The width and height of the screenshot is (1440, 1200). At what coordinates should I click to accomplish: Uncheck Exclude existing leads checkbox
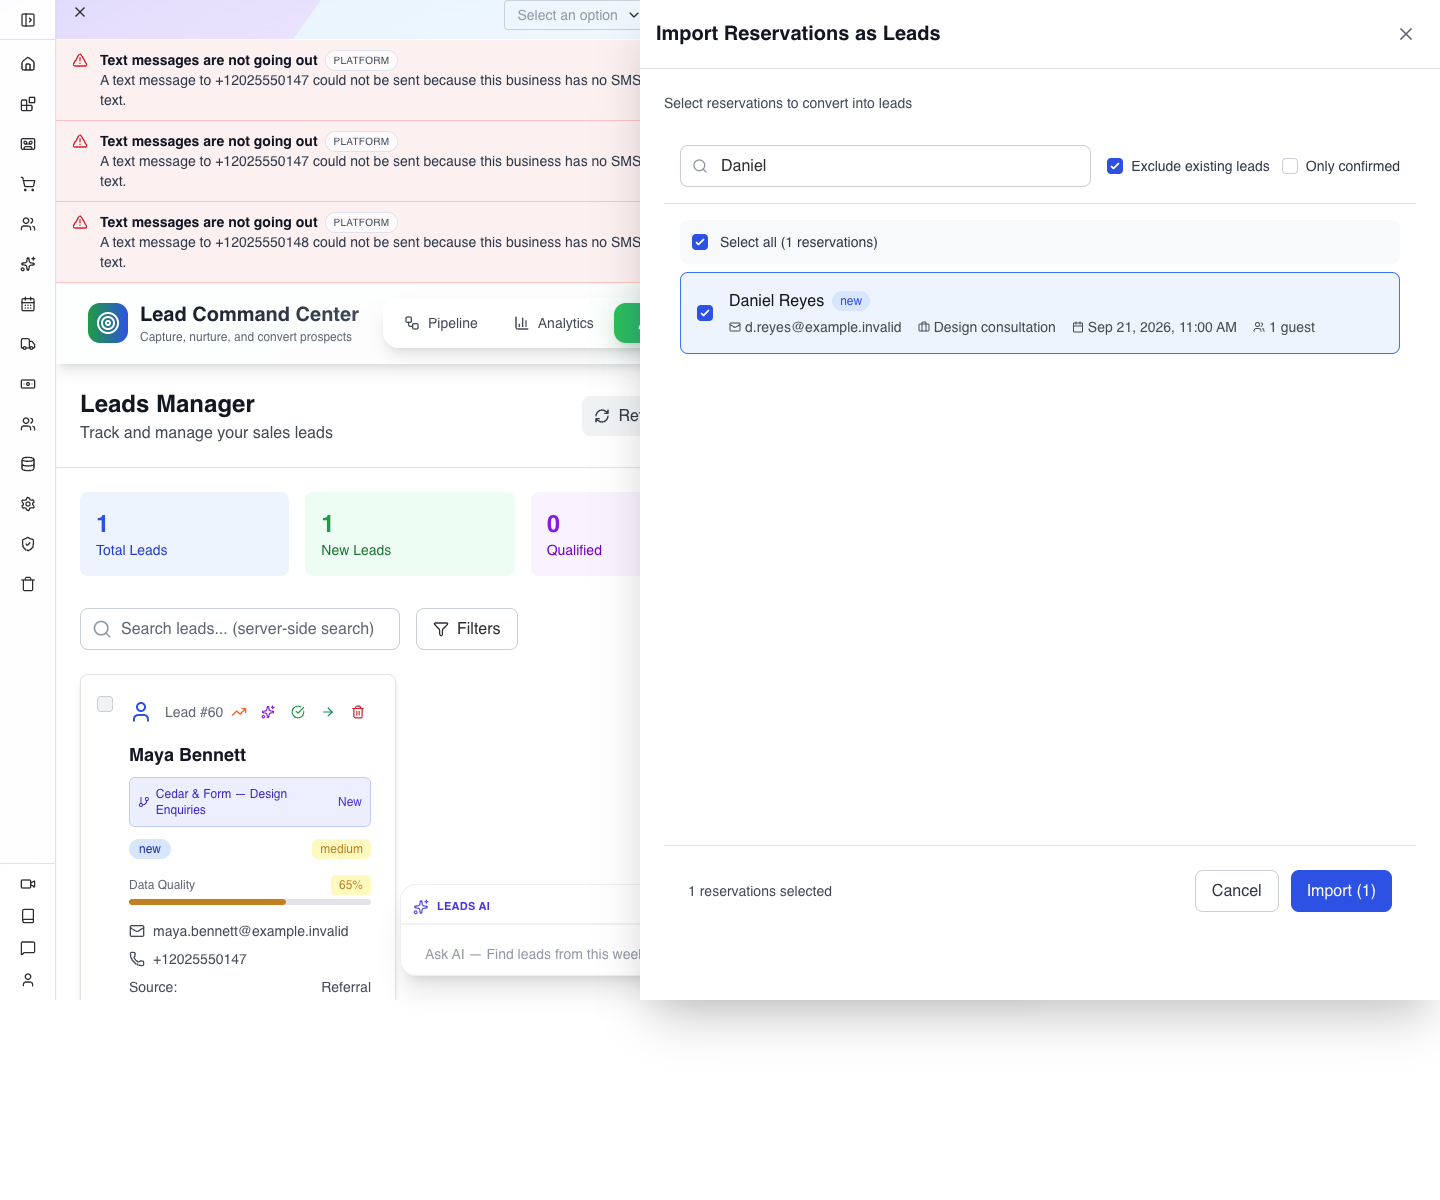pyautogui.click(x=1115, y=166)
